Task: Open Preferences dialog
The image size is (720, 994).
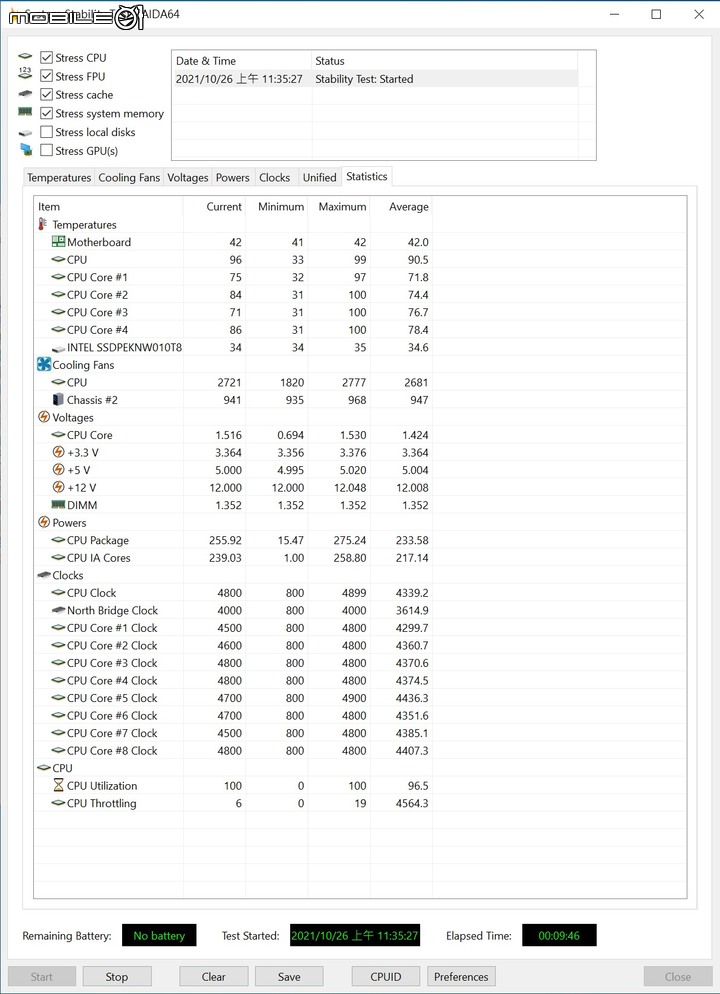Action: (x=461, y=977)
